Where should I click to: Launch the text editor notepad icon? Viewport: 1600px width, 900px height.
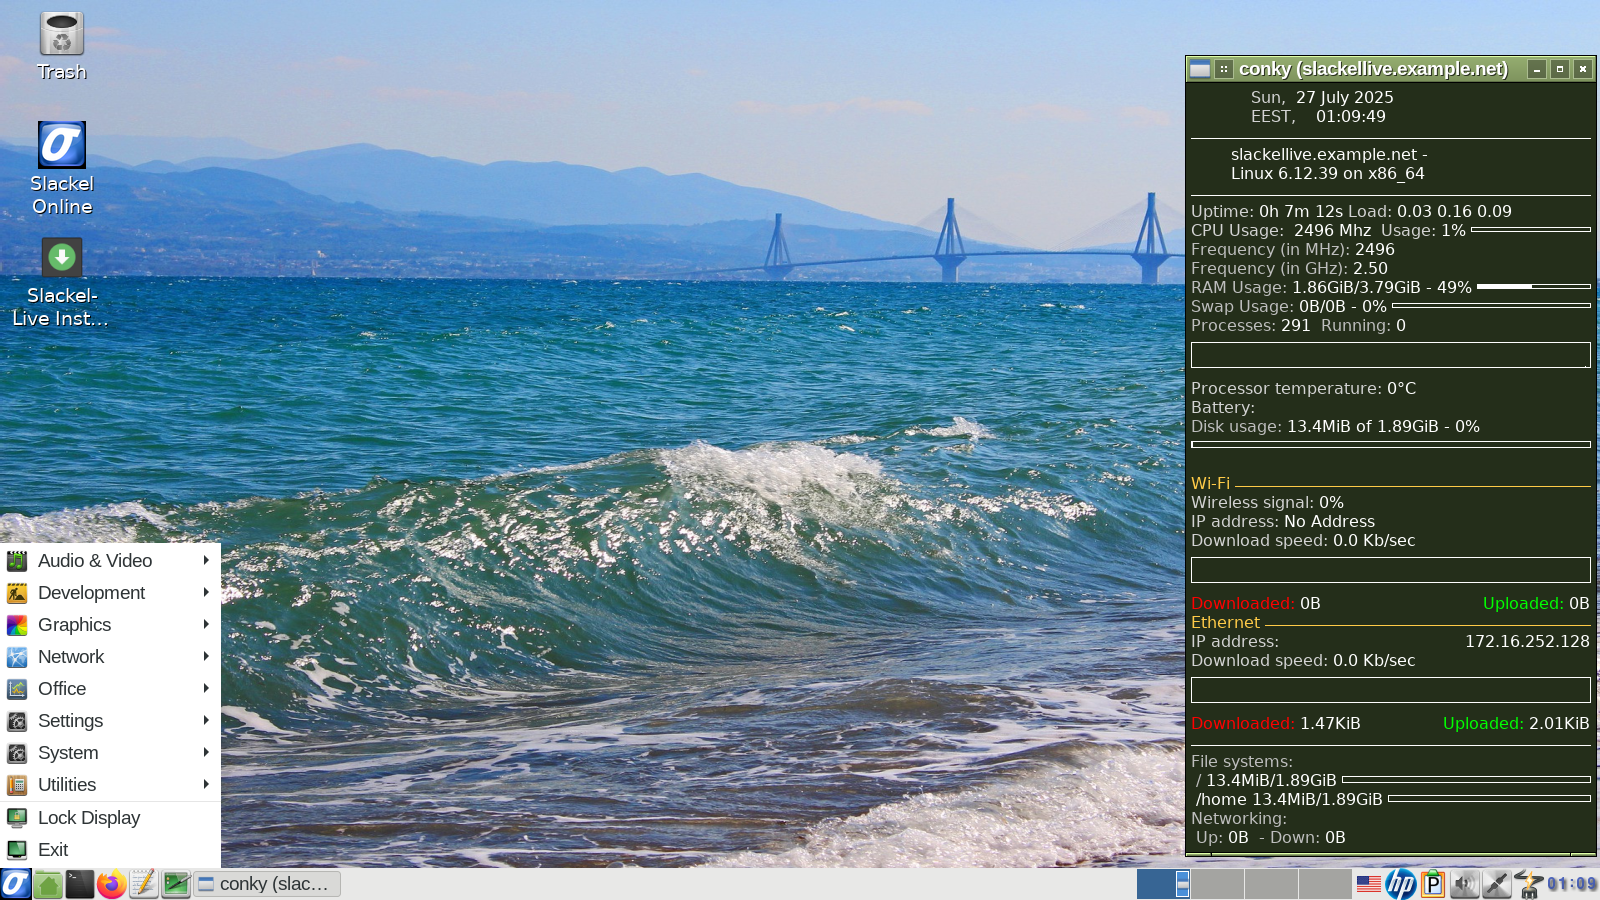144,884
